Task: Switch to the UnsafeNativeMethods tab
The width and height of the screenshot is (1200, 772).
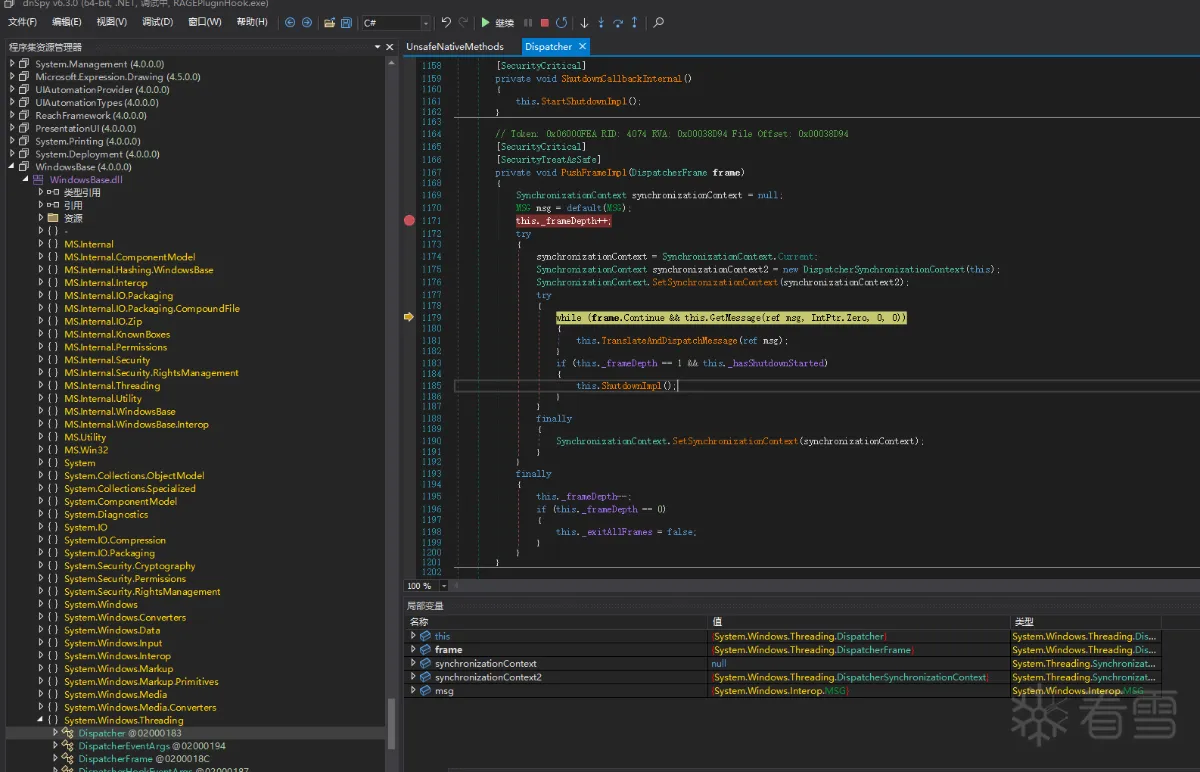Action: [x=455, y=47]
